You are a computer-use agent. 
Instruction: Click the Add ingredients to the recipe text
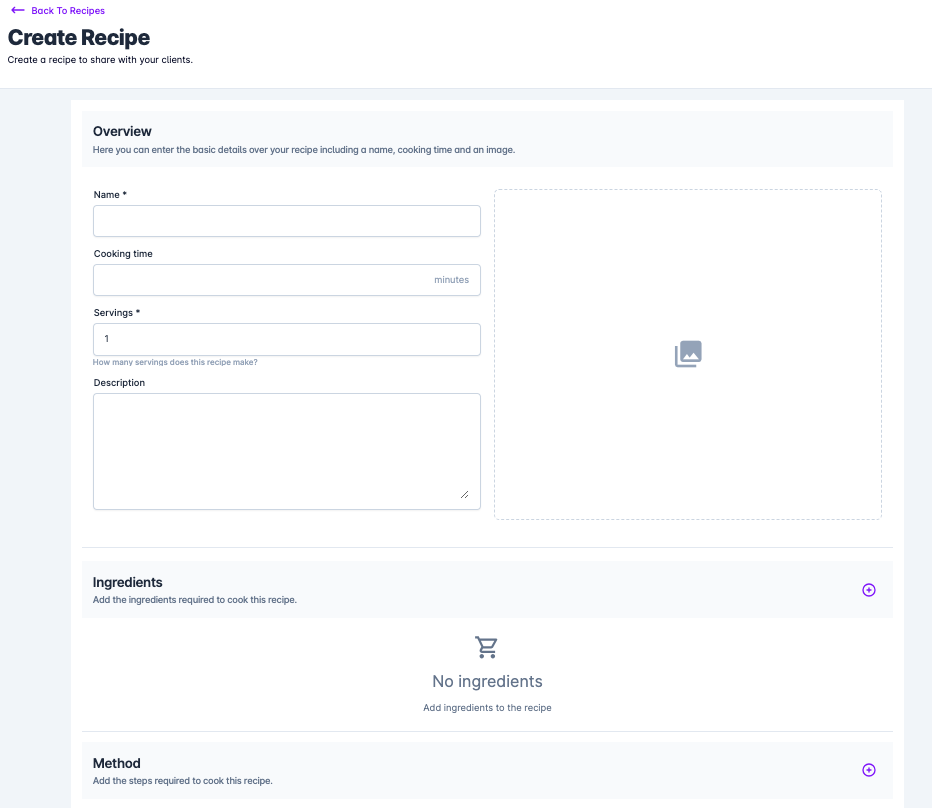[487, 708]
